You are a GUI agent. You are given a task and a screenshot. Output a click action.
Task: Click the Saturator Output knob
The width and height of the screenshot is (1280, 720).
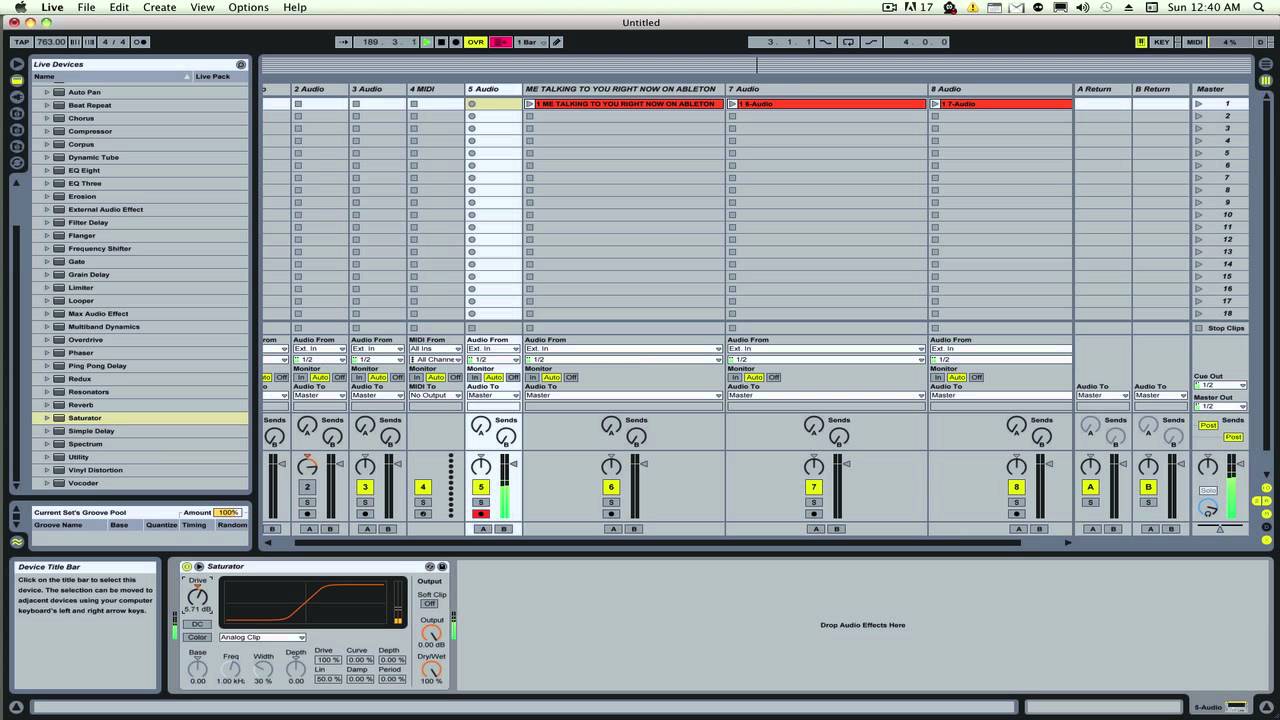point(431,633)
